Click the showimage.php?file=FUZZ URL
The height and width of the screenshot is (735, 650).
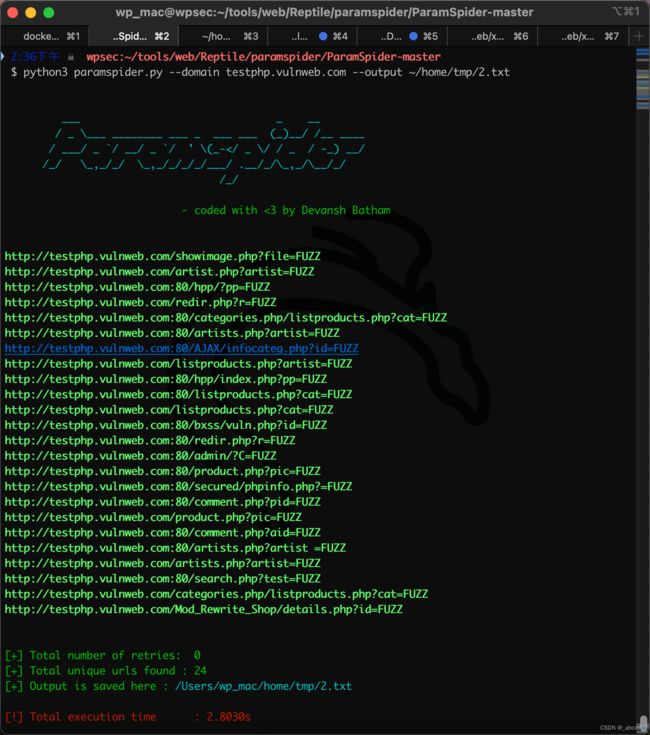(163, 256)
